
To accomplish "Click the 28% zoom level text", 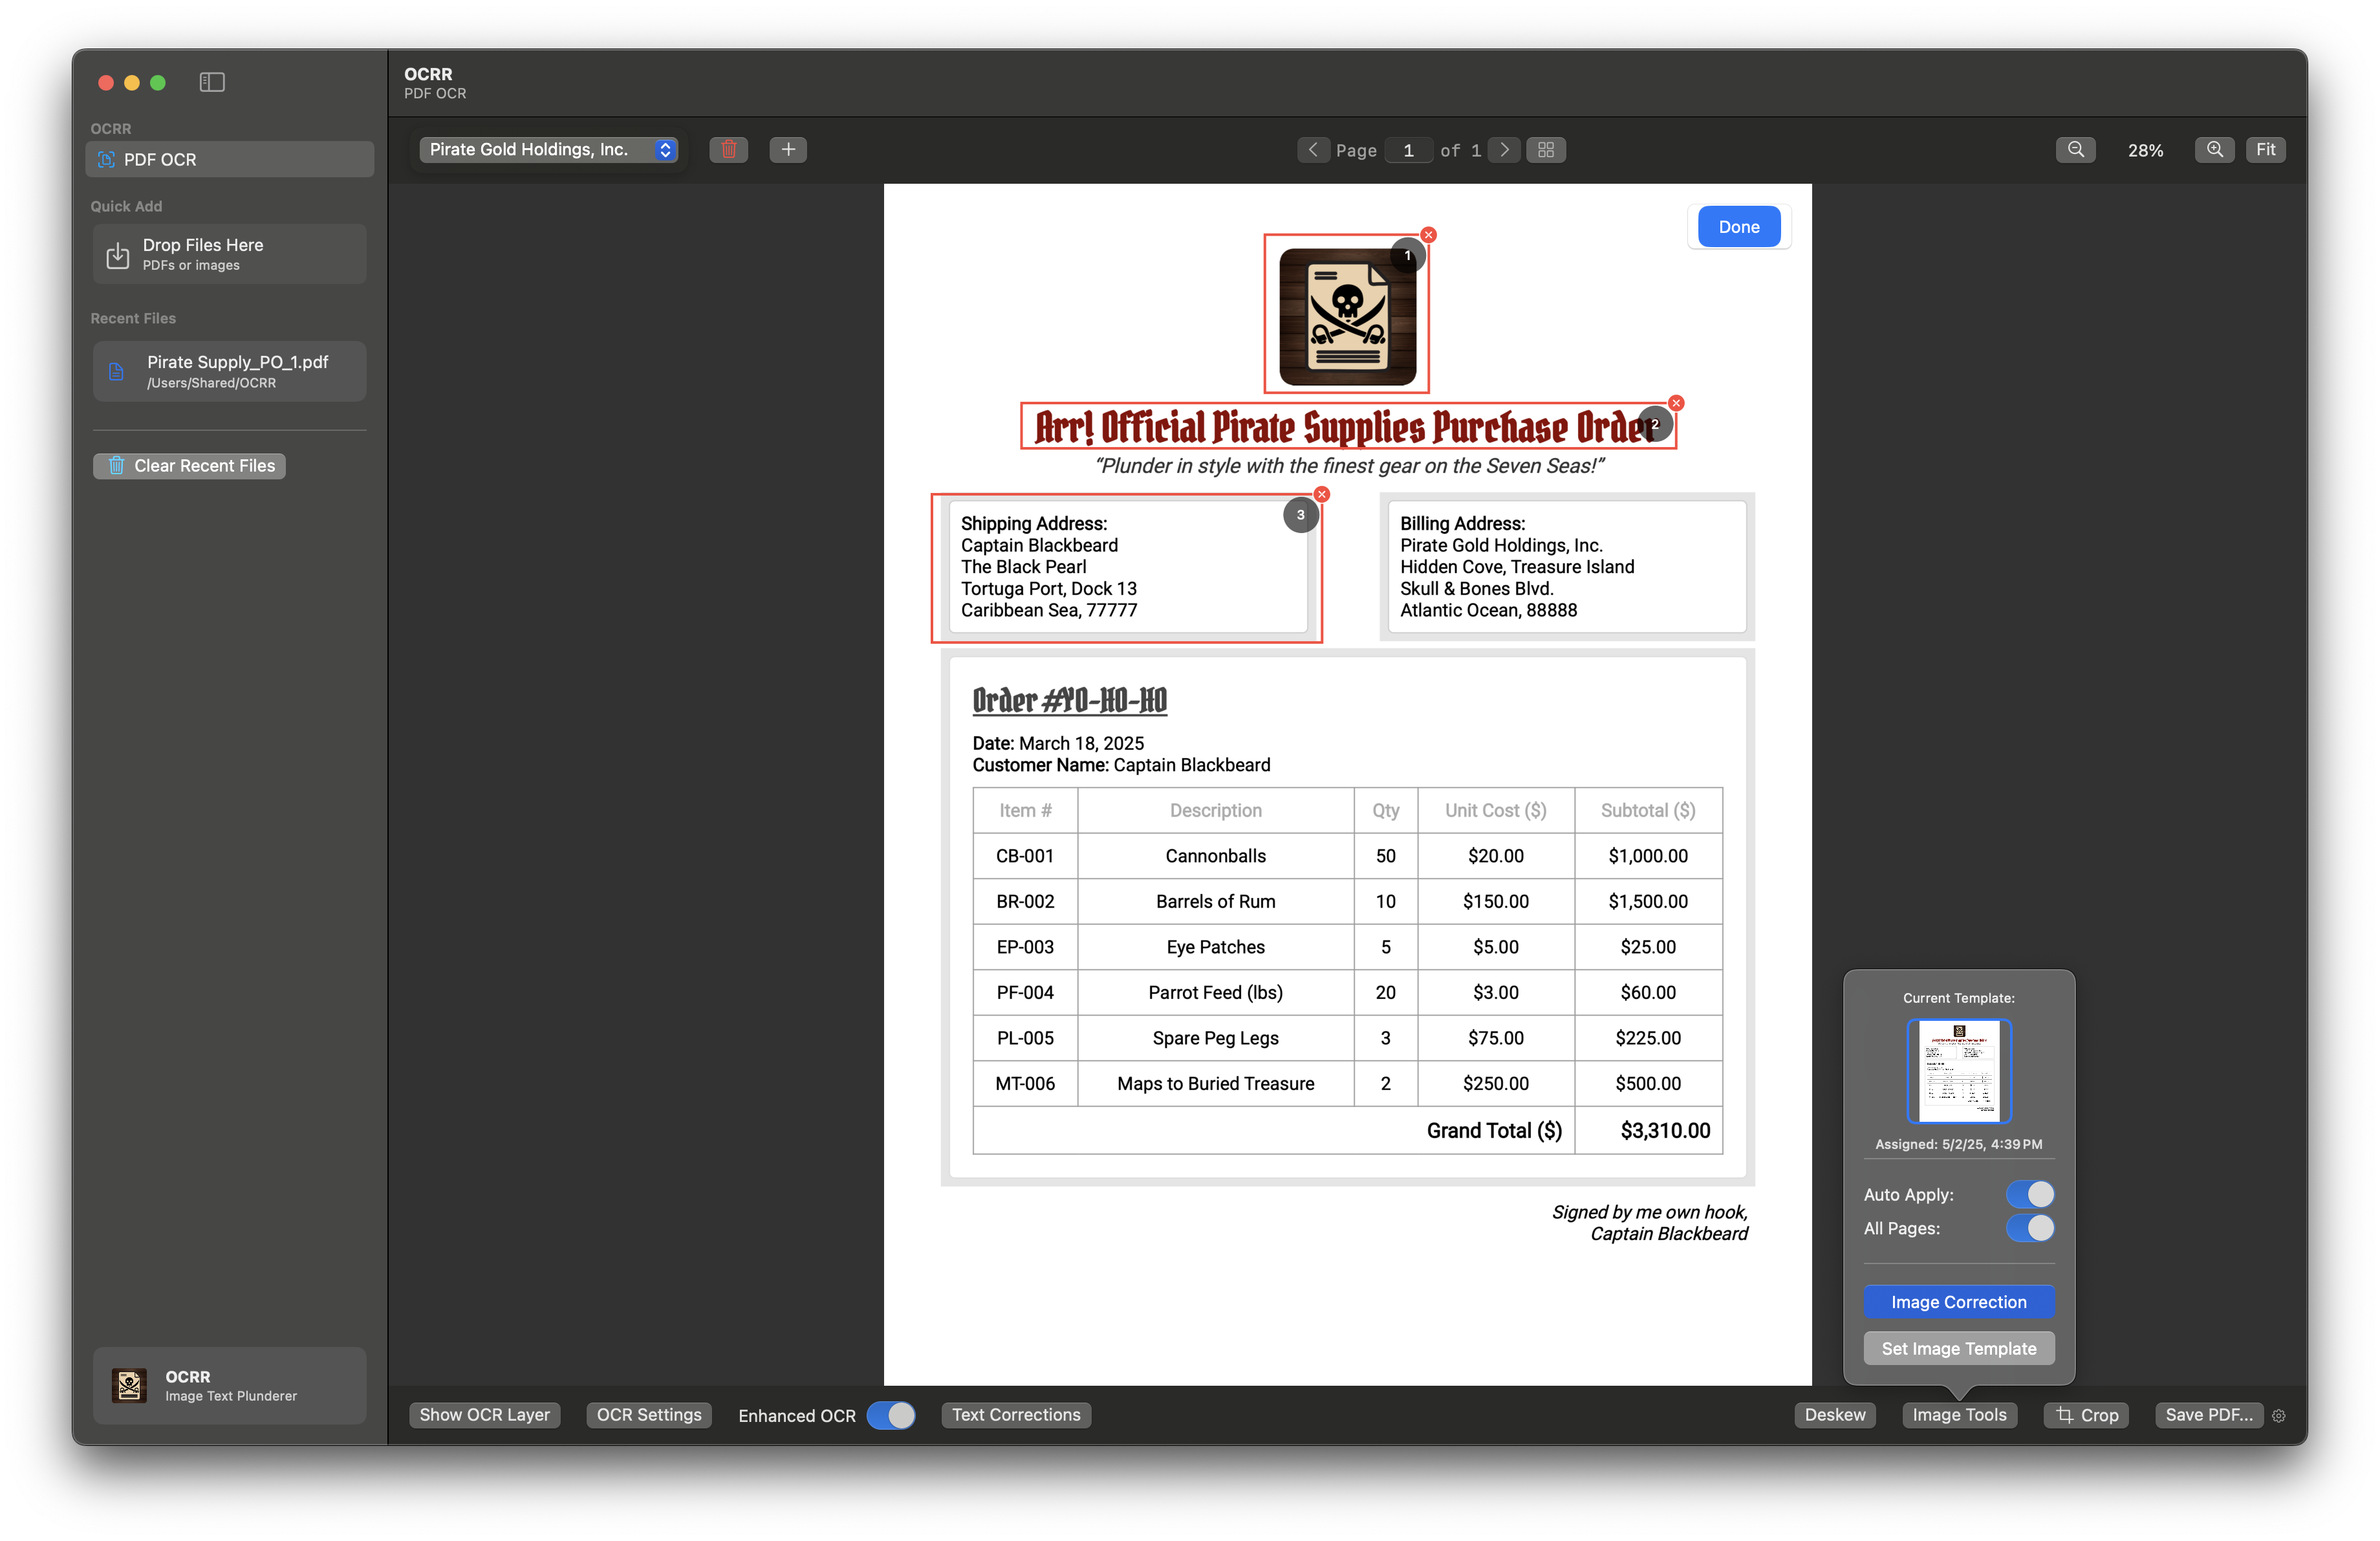I will (x=2145, y=150).
